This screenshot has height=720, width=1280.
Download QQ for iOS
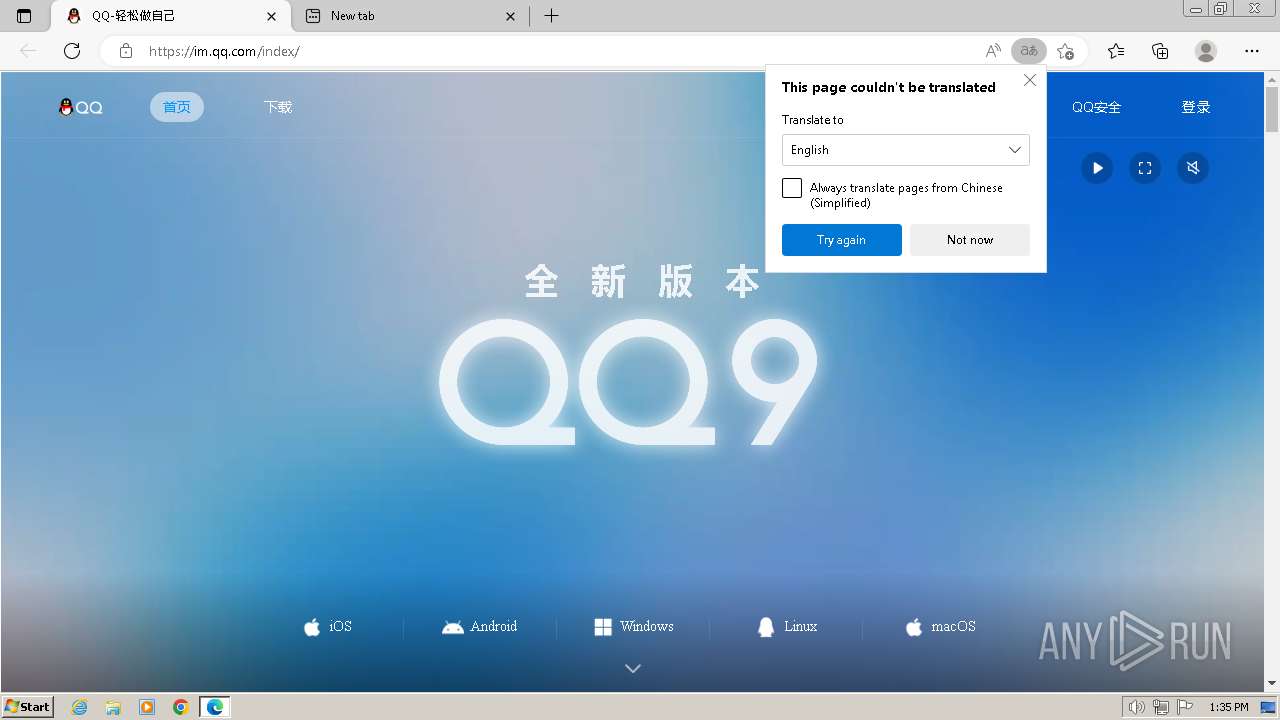click(x=328, y=627)
